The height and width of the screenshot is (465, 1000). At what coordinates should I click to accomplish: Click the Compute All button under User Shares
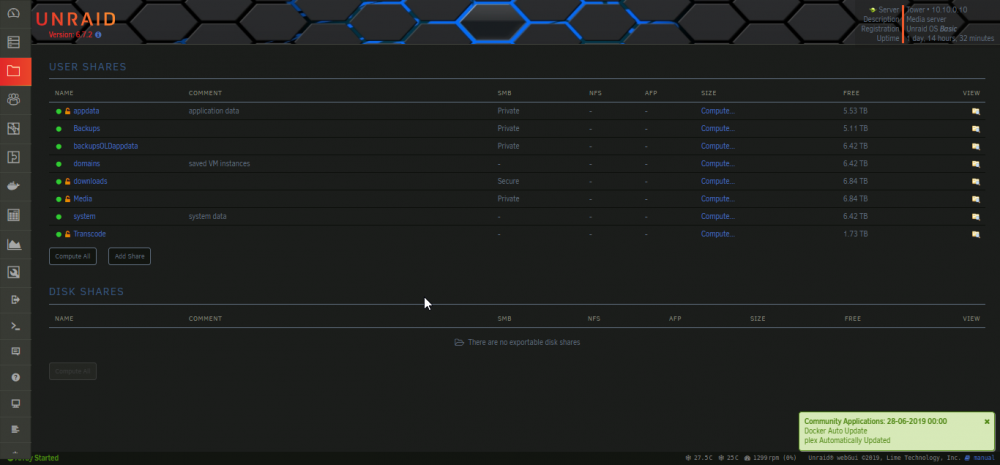[x=73, y=256]
